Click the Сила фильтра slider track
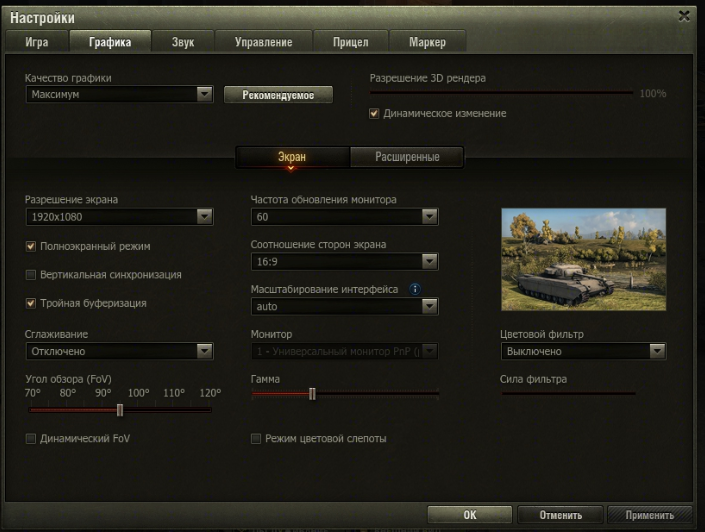705x532 pixels. (x=568, y=393)
